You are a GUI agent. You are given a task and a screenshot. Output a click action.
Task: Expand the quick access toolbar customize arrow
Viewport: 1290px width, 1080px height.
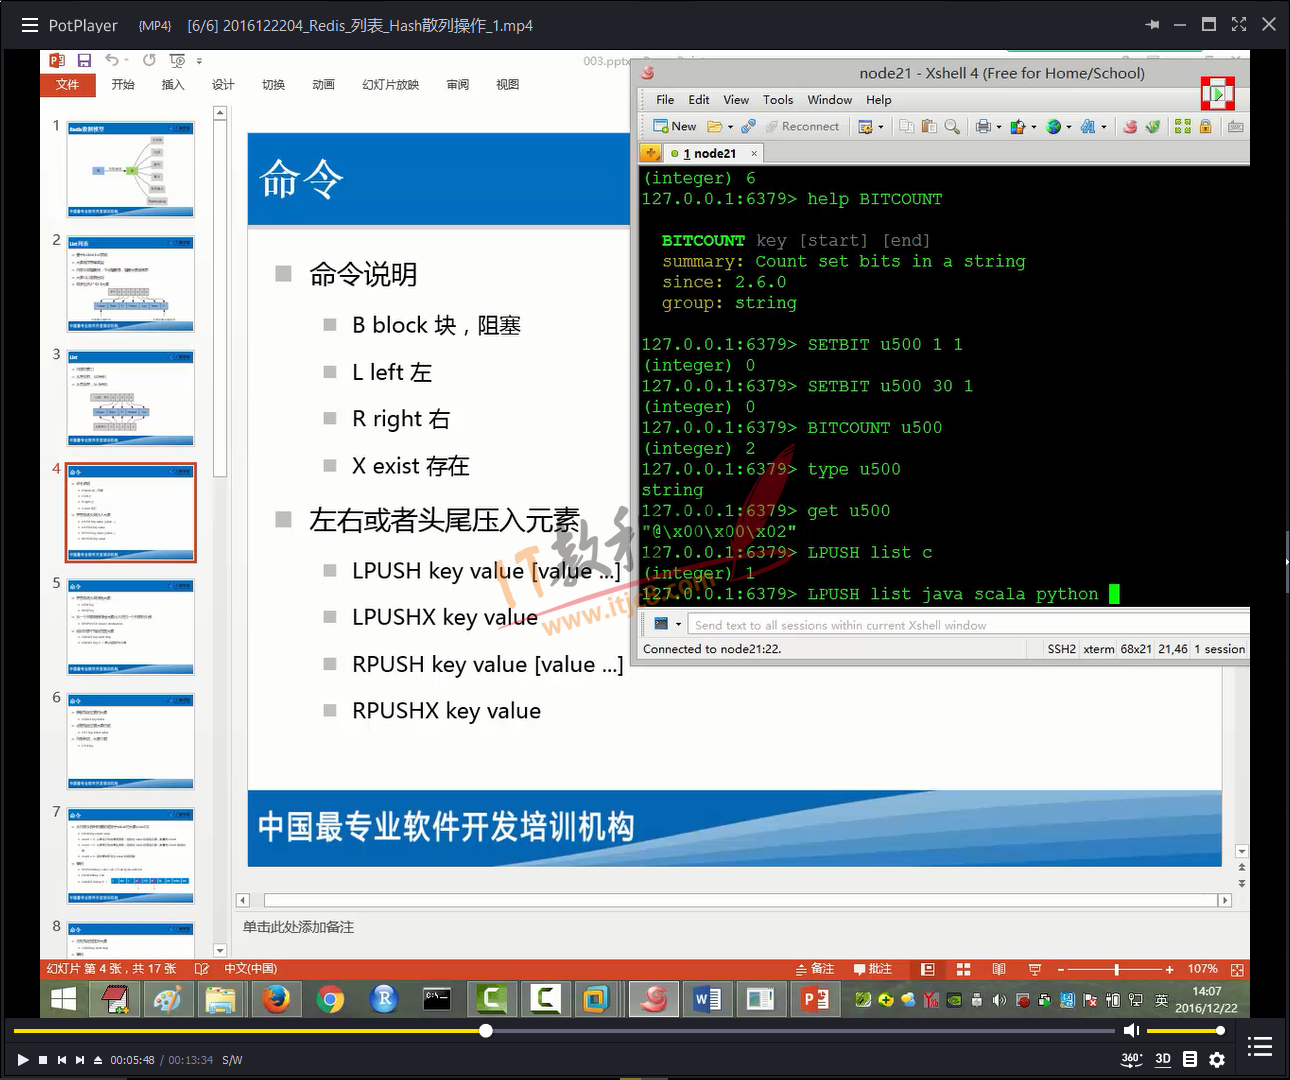[199, 61]
